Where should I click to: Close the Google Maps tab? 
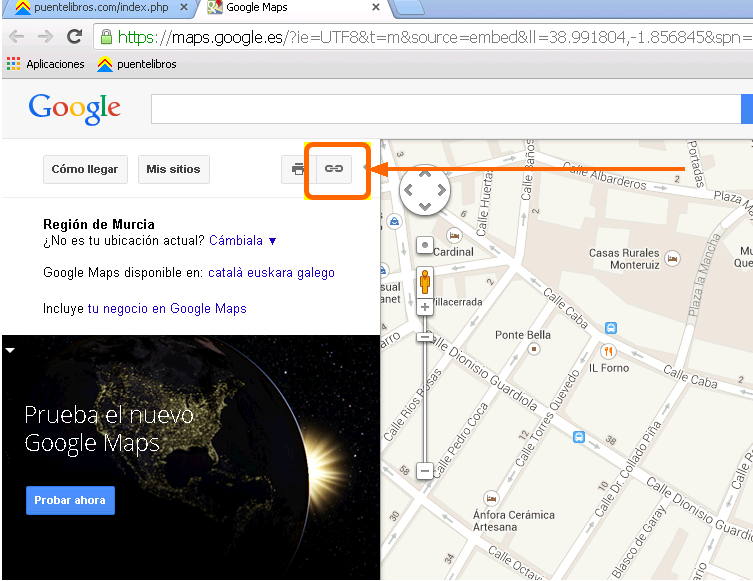pos(376,7)
